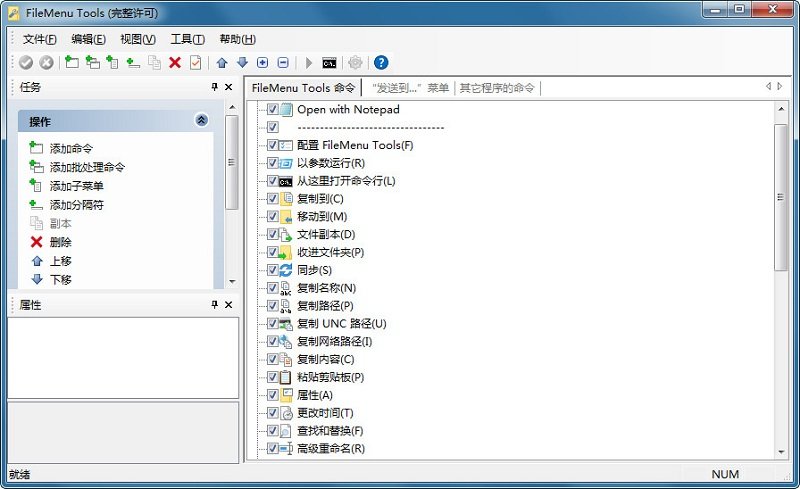Open the 文件(F) menu
Screen dimensions: 800x489
point(39,39)
